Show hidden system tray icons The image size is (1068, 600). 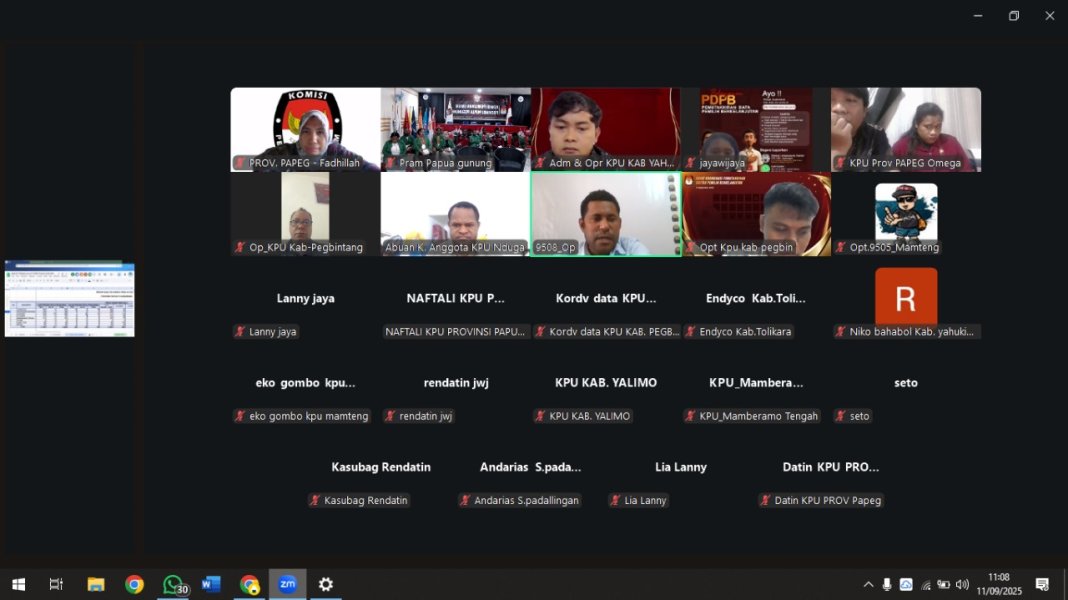point(868,584)
